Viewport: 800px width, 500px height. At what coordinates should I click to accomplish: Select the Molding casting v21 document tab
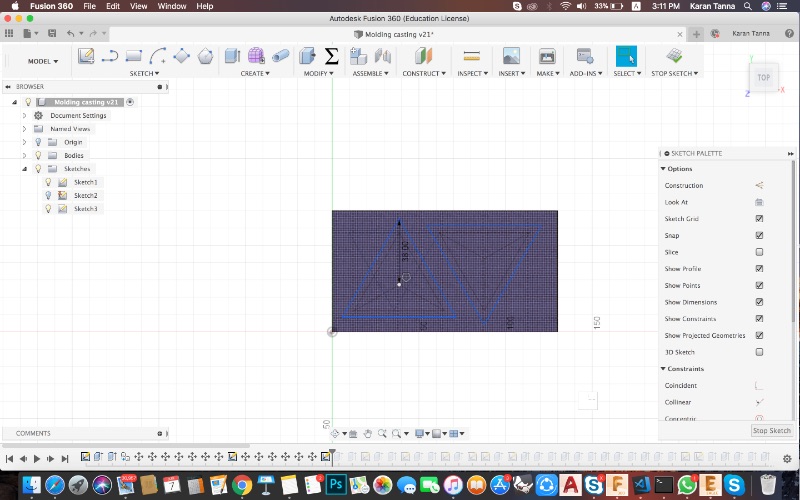pyautogui.click(x=393, y=34)
